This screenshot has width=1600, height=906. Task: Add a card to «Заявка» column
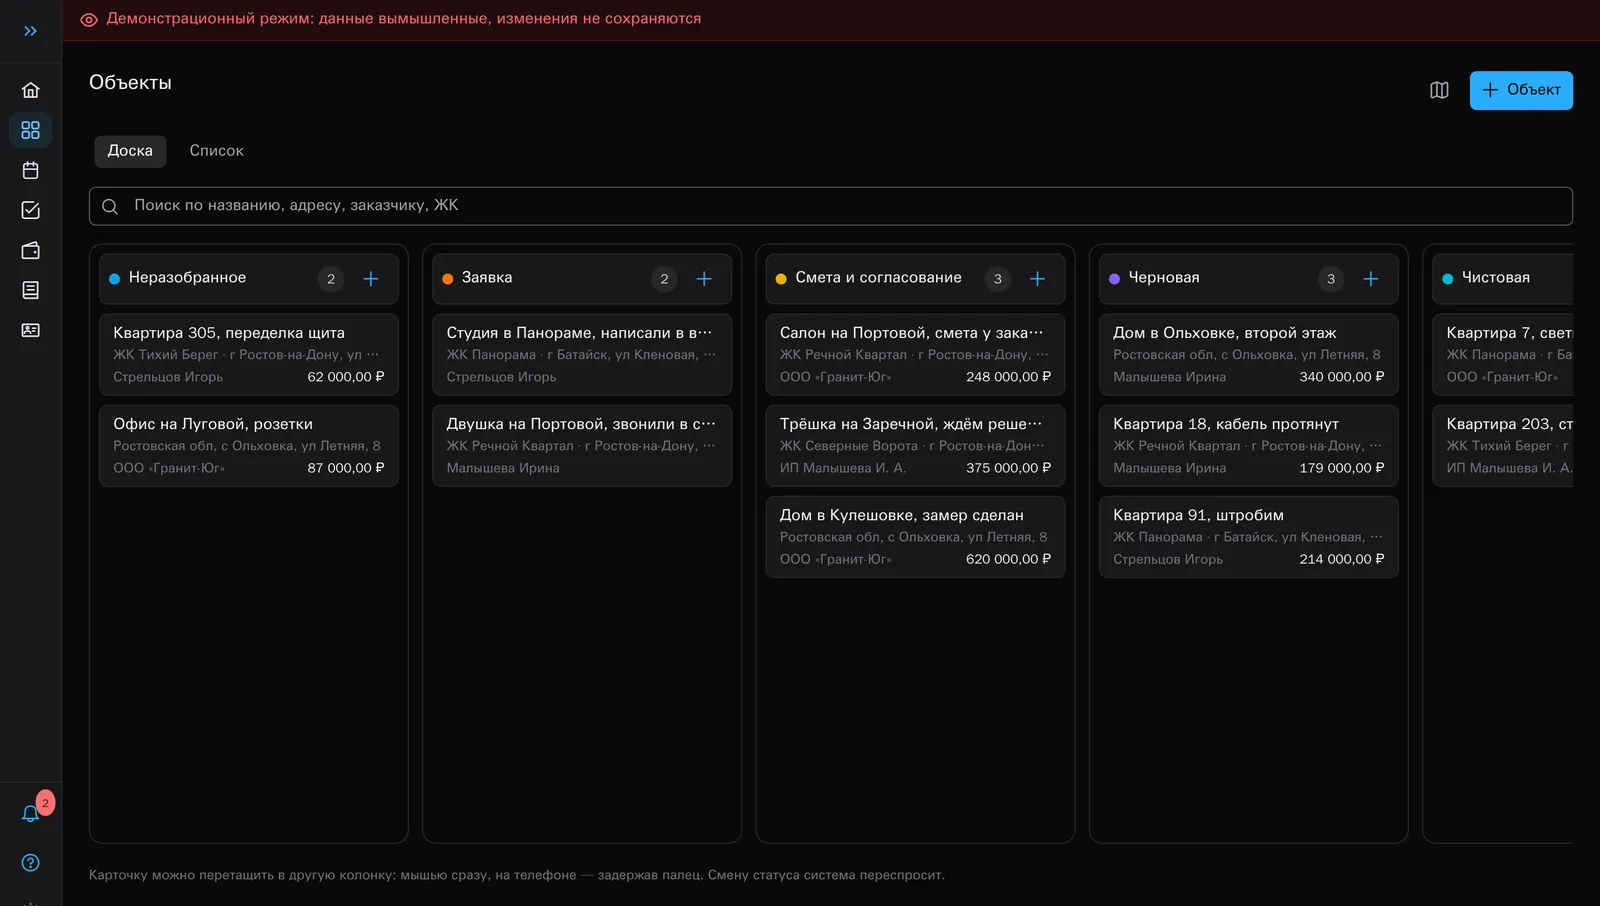[x=704, y=279]
